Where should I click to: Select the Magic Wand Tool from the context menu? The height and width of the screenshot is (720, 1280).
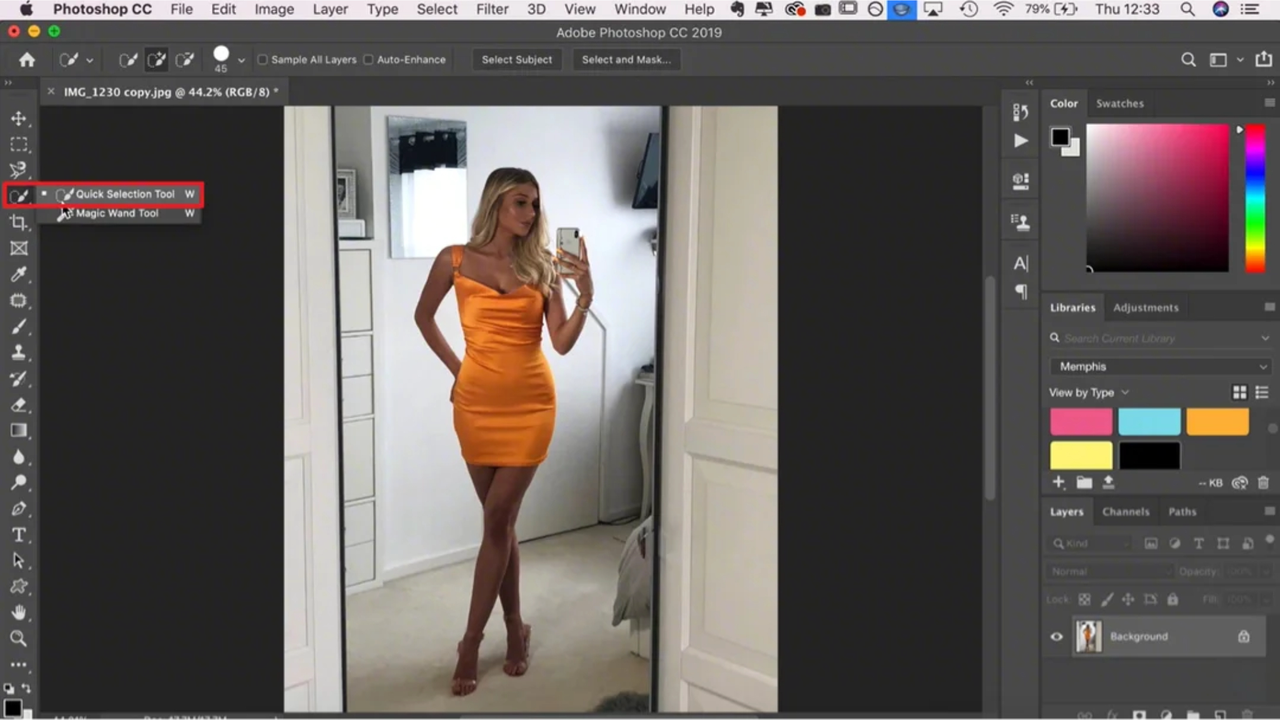[x=116, y=213]
